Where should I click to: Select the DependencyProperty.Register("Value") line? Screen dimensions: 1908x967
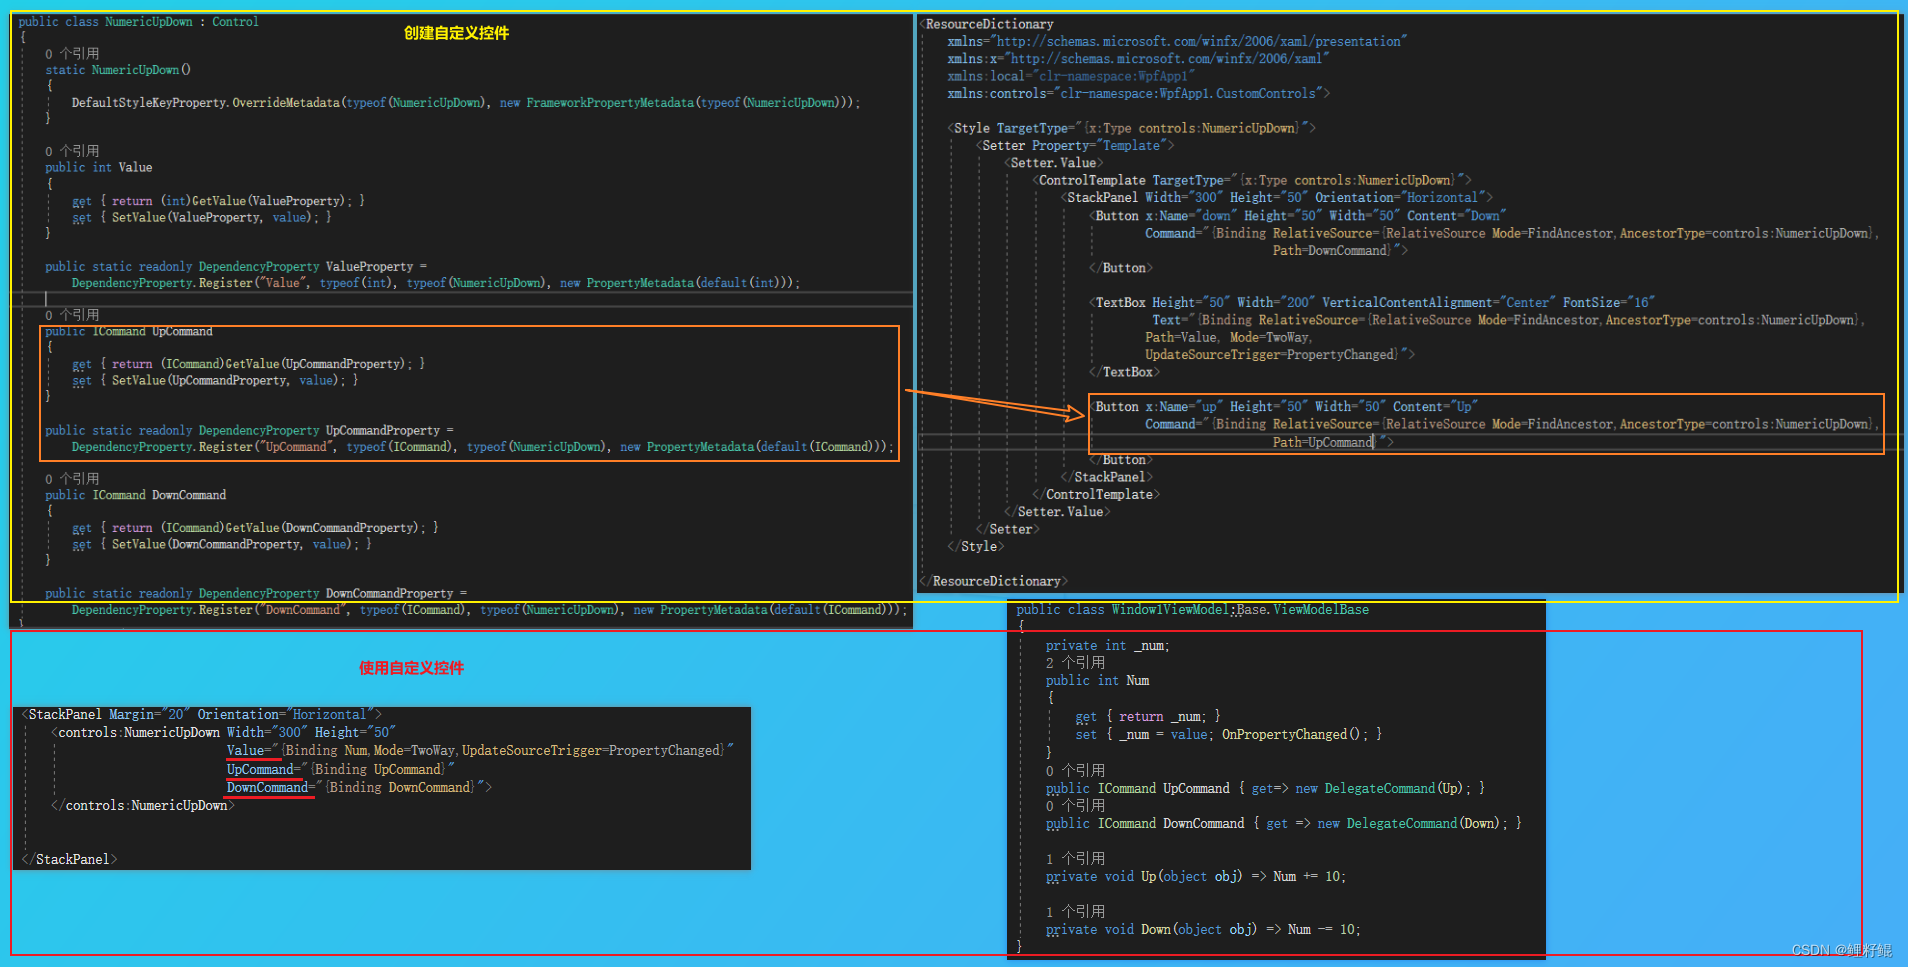436,284
